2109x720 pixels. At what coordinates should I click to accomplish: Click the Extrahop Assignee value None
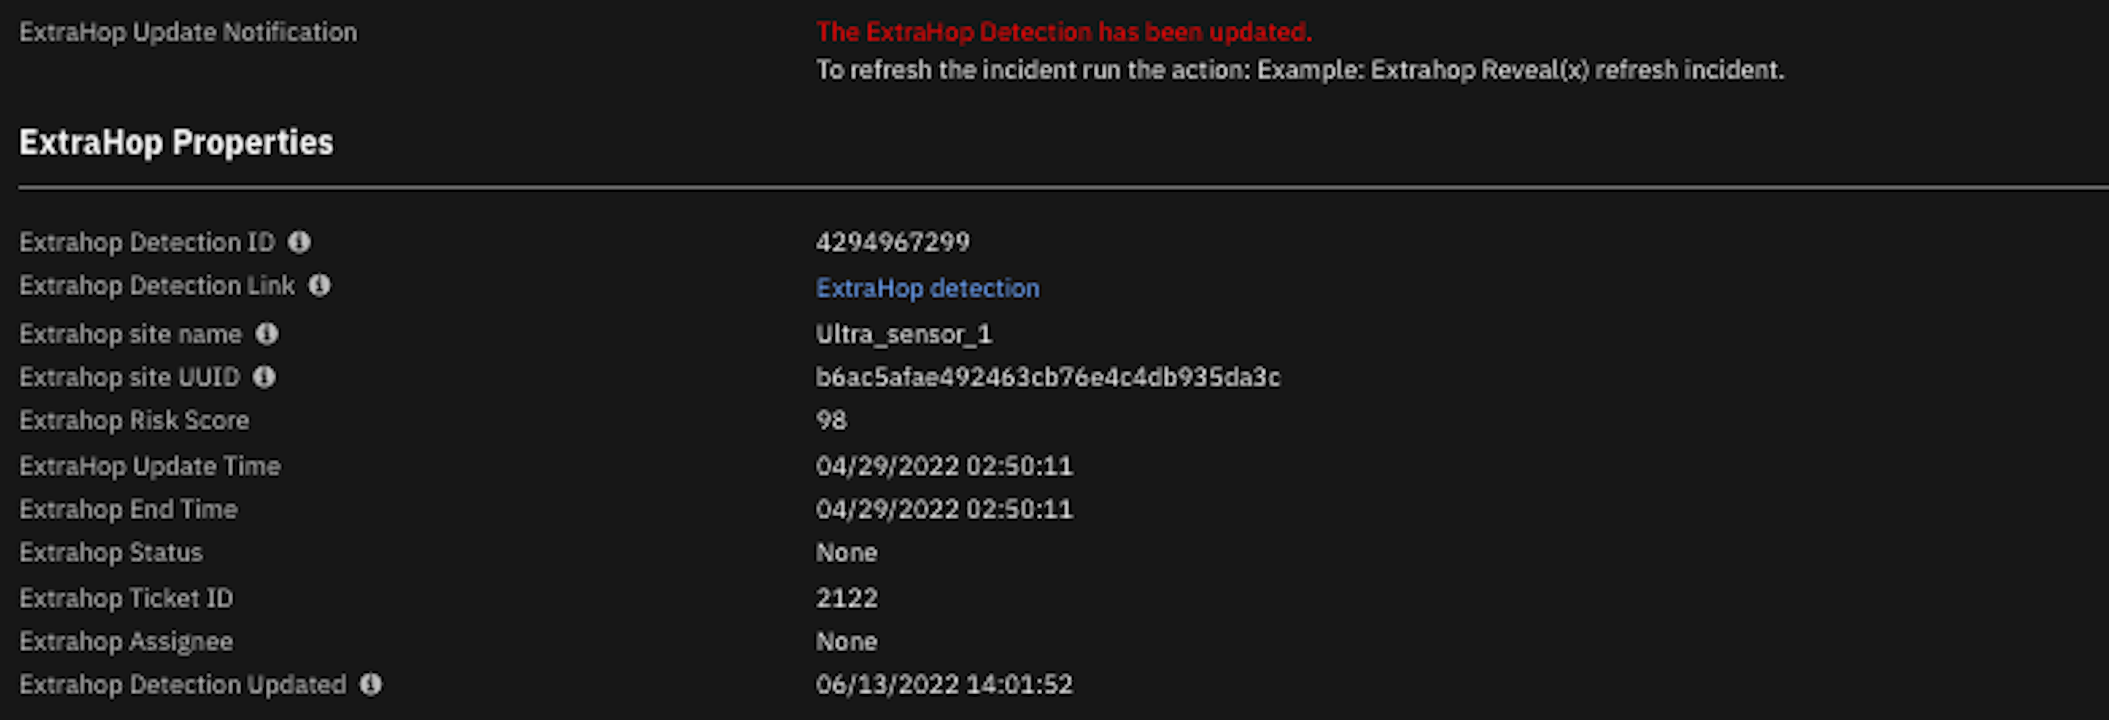(846, 641)
